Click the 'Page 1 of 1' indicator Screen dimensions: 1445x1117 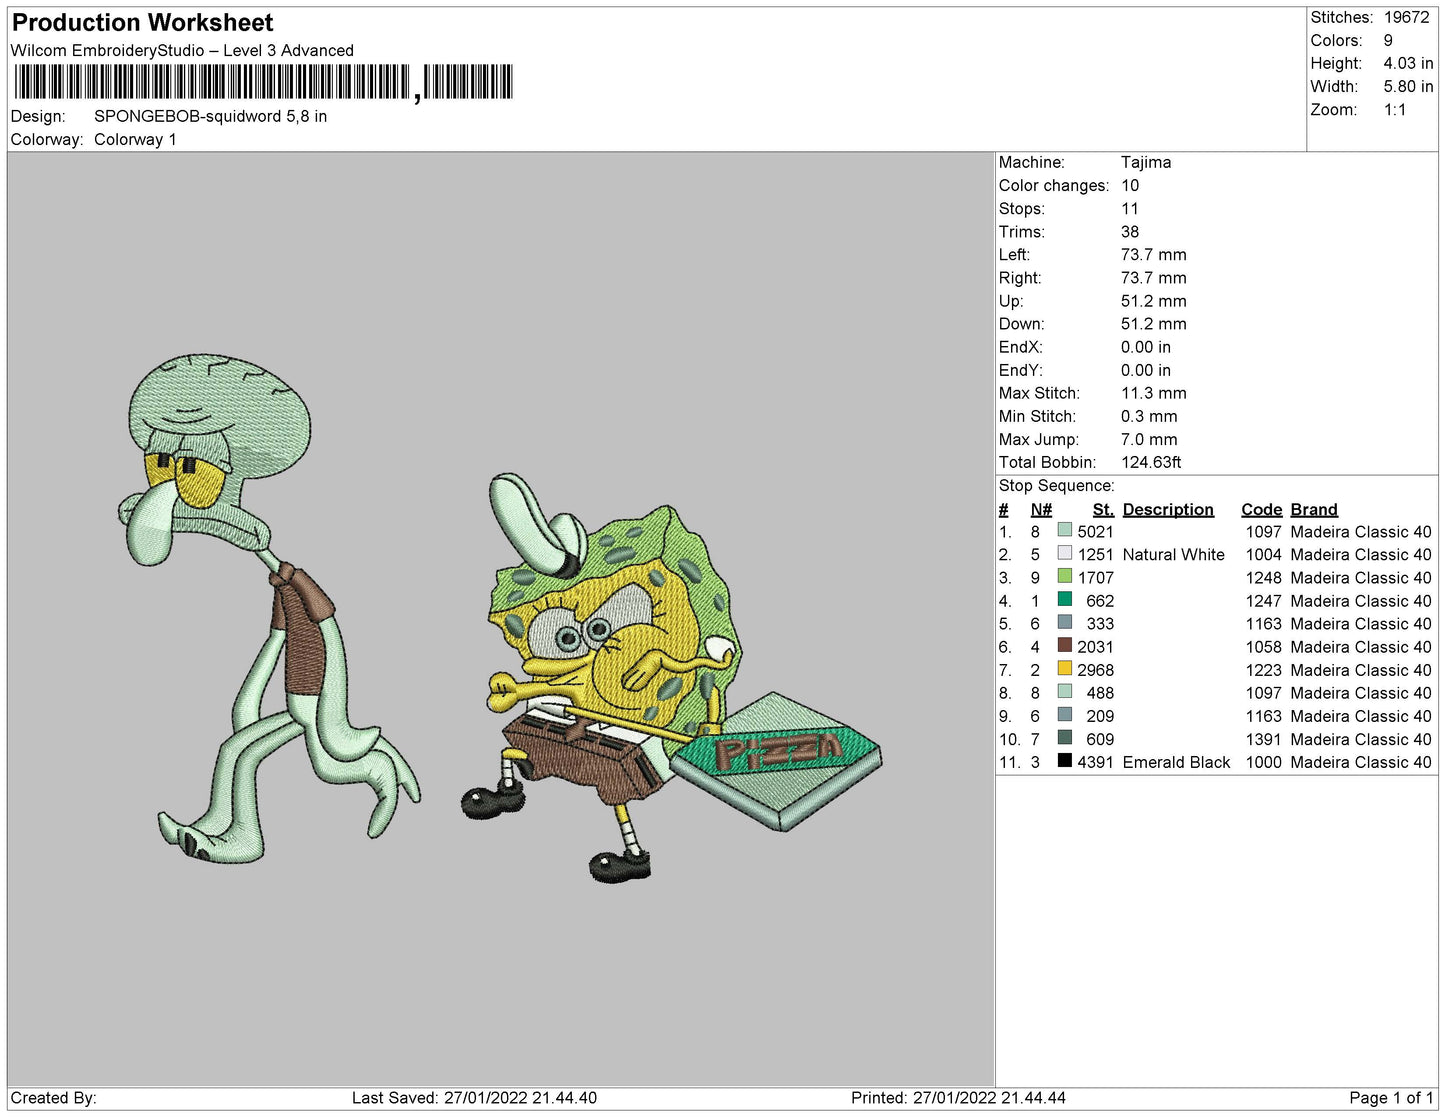(1391, 1097)
